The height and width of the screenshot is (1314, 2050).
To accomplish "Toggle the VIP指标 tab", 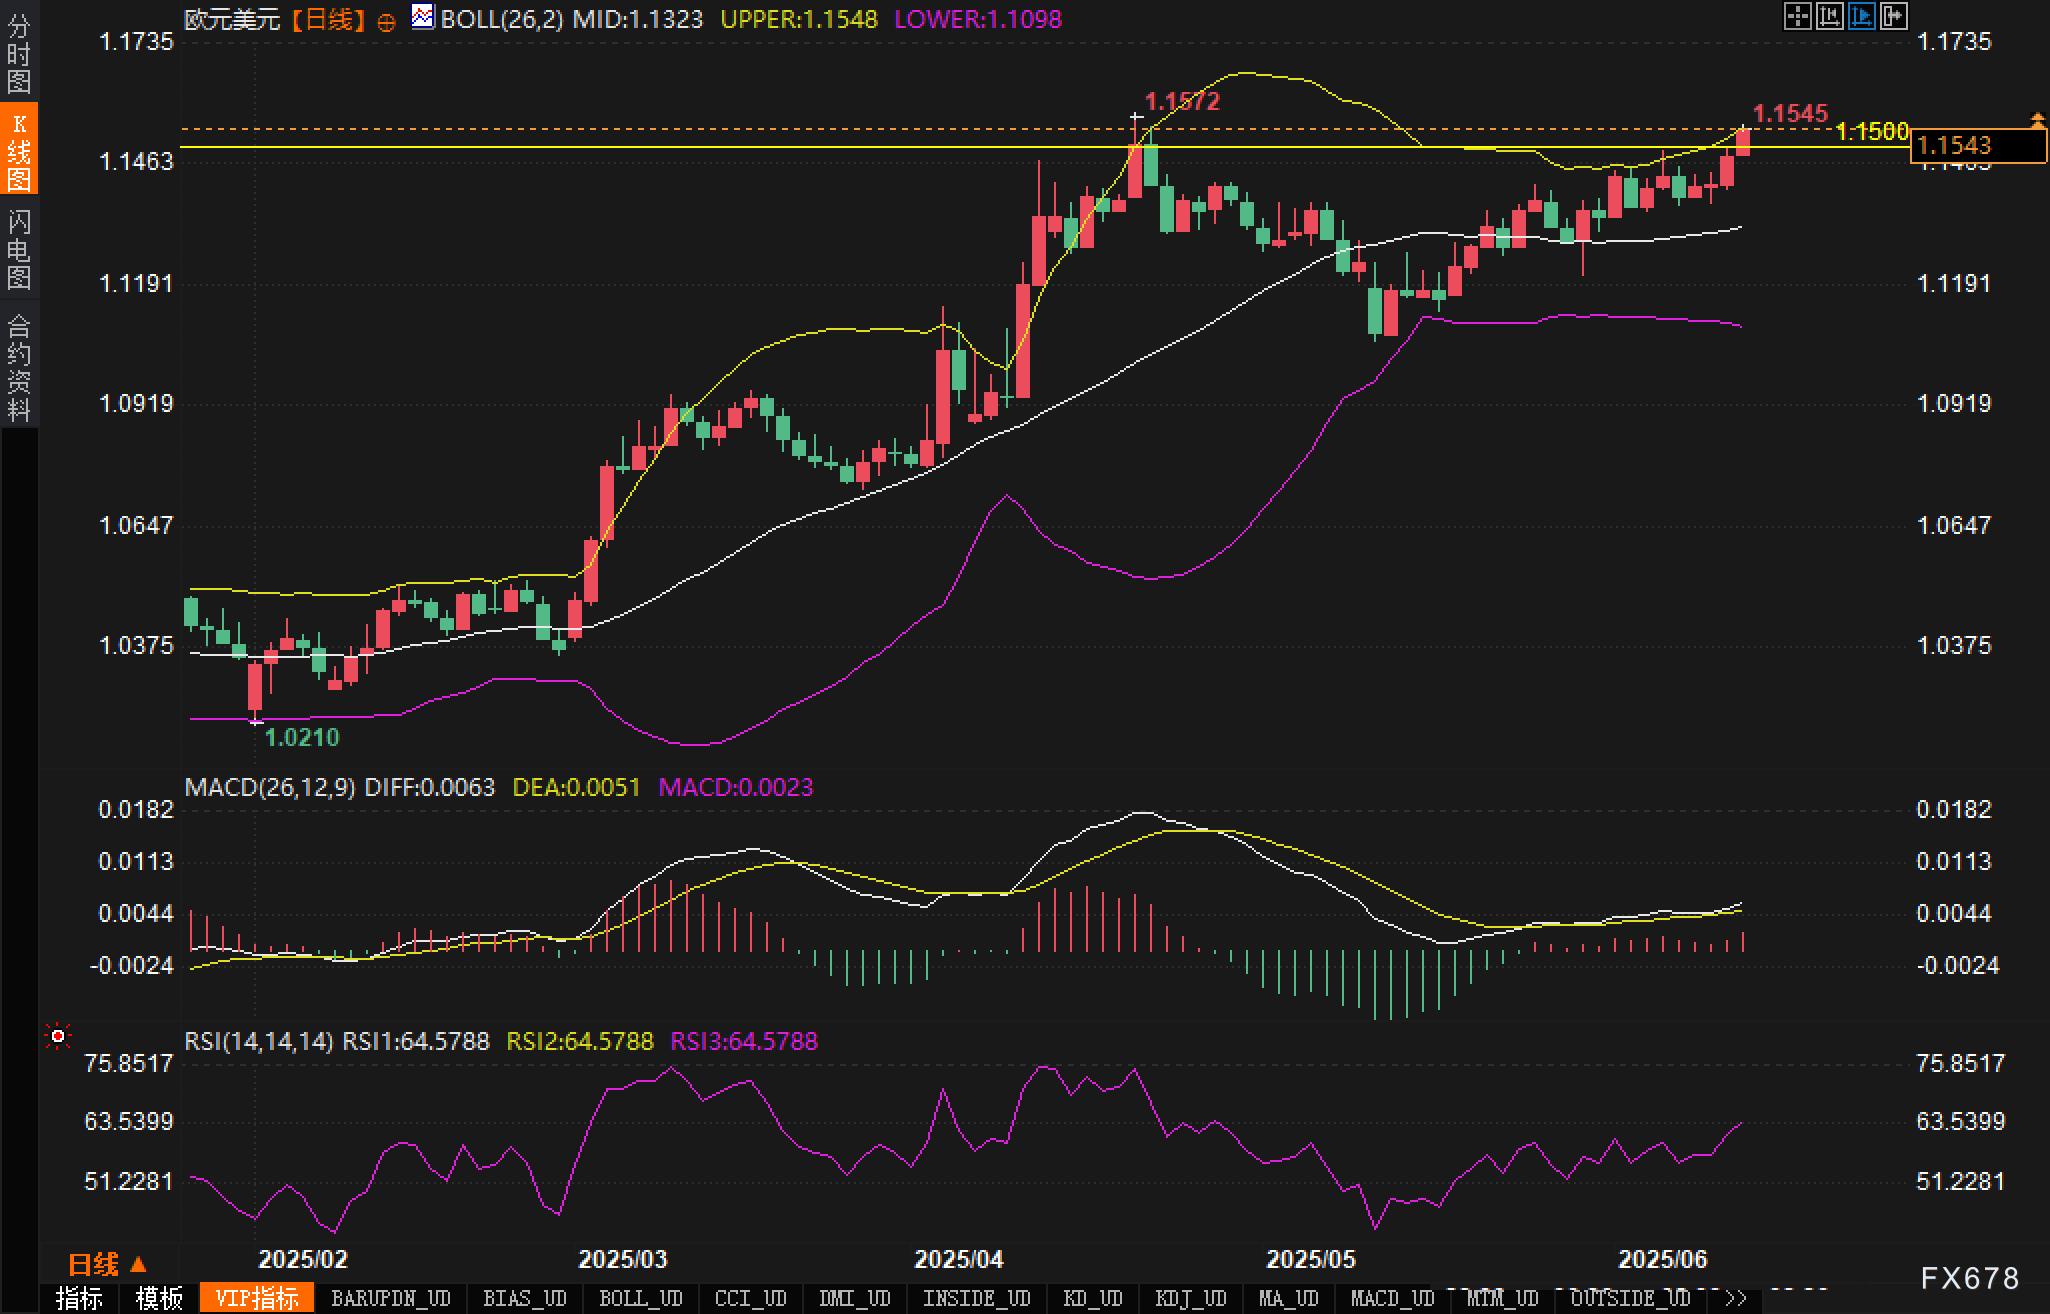I will point(257,1298).
